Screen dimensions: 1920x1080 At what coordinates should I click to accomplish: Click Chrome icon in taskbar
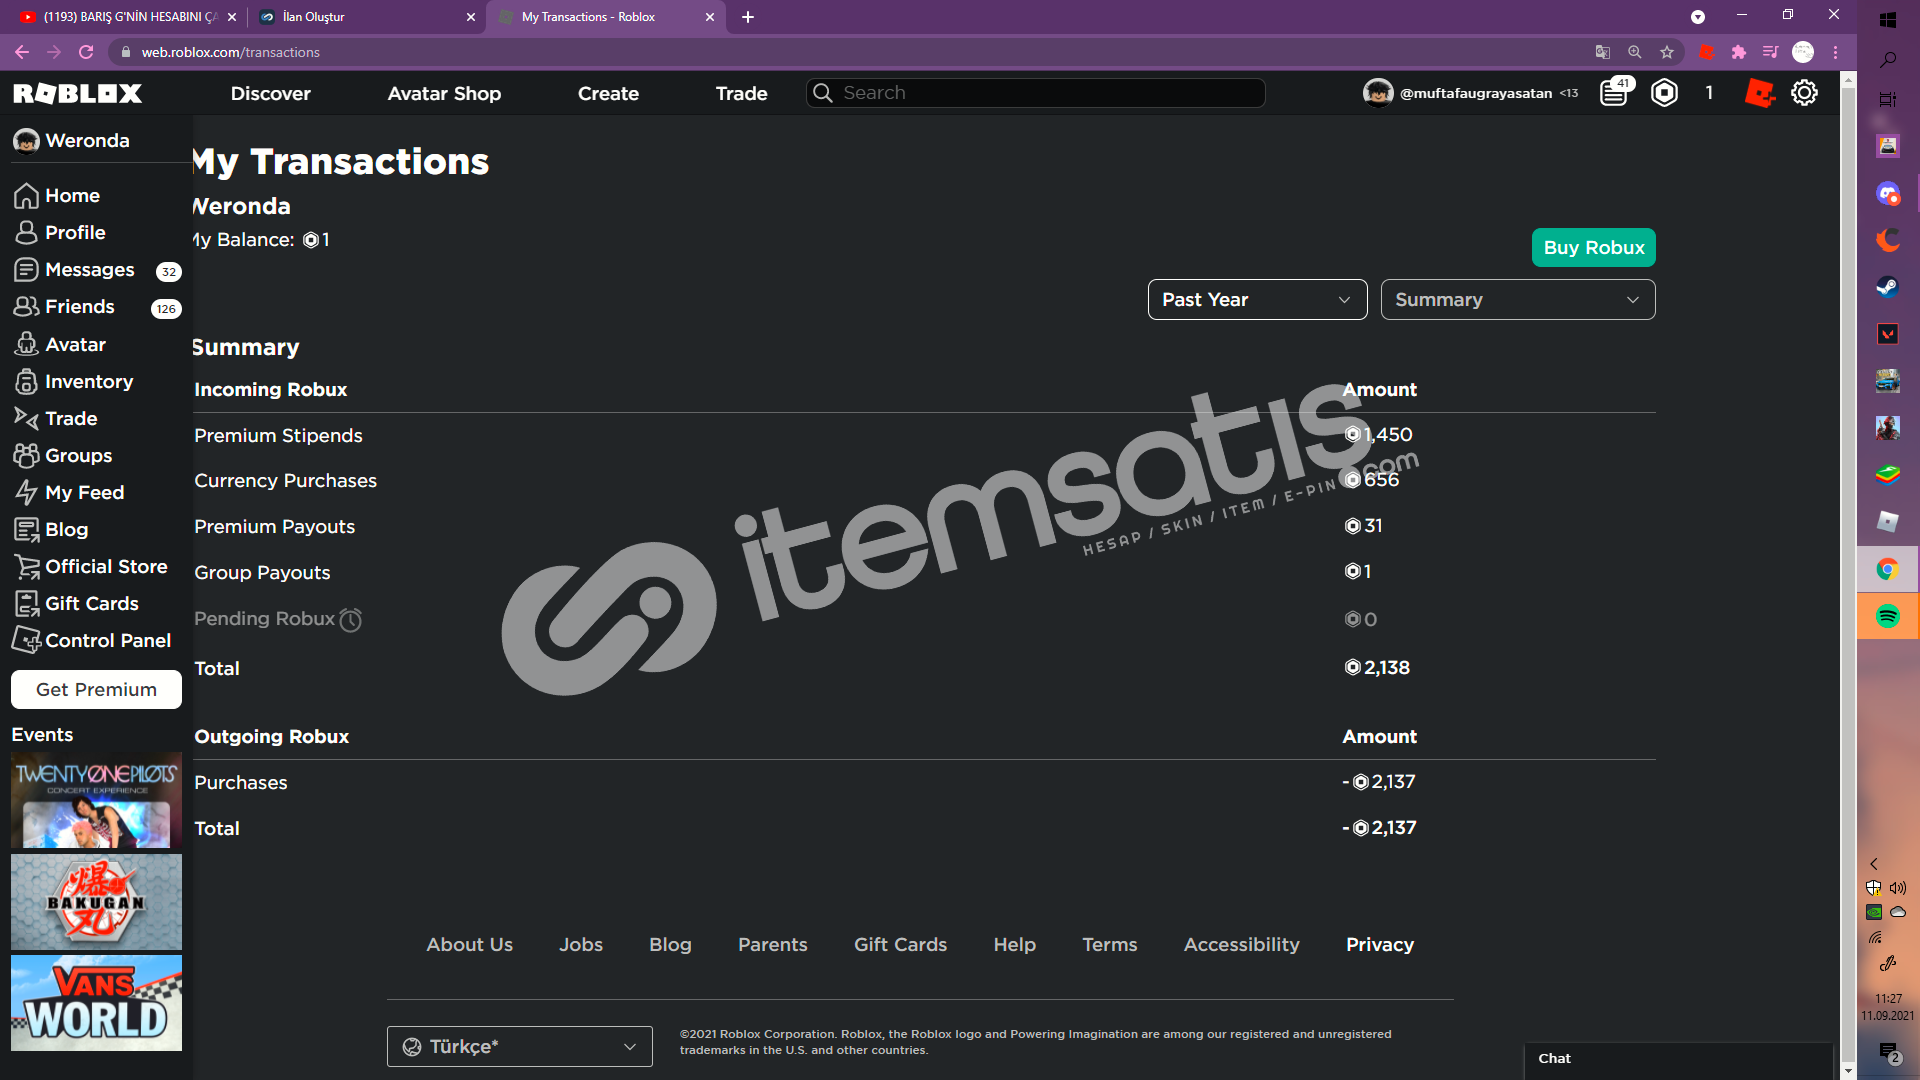(x=1888, y=569)
